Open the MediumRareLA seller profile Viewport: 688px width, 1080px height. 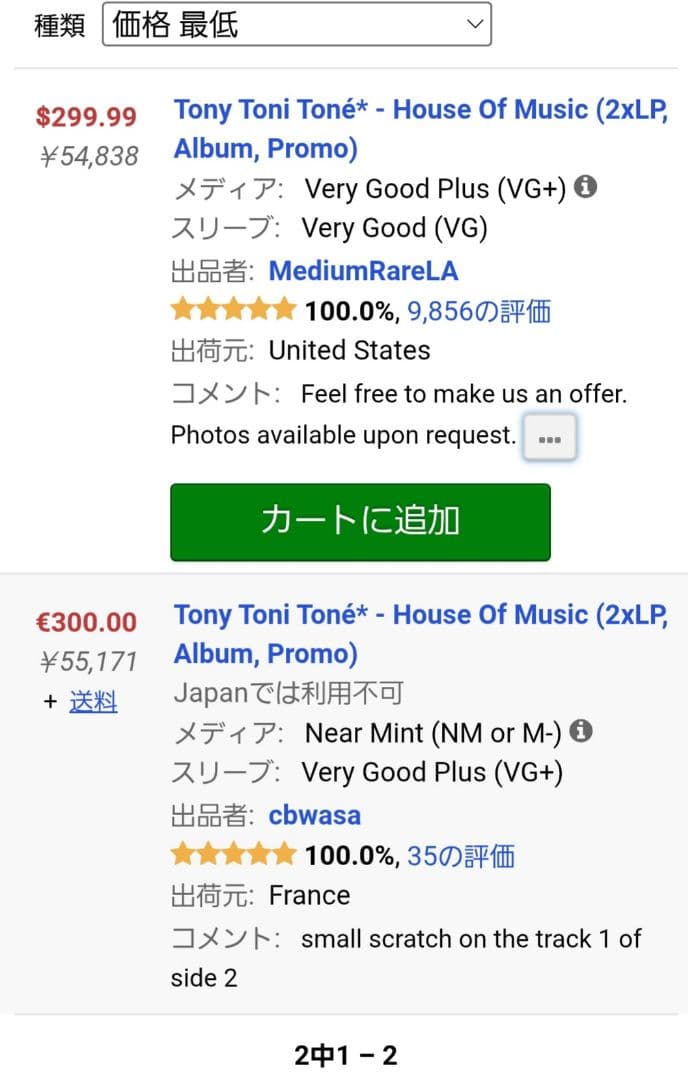tap(364, 270)
